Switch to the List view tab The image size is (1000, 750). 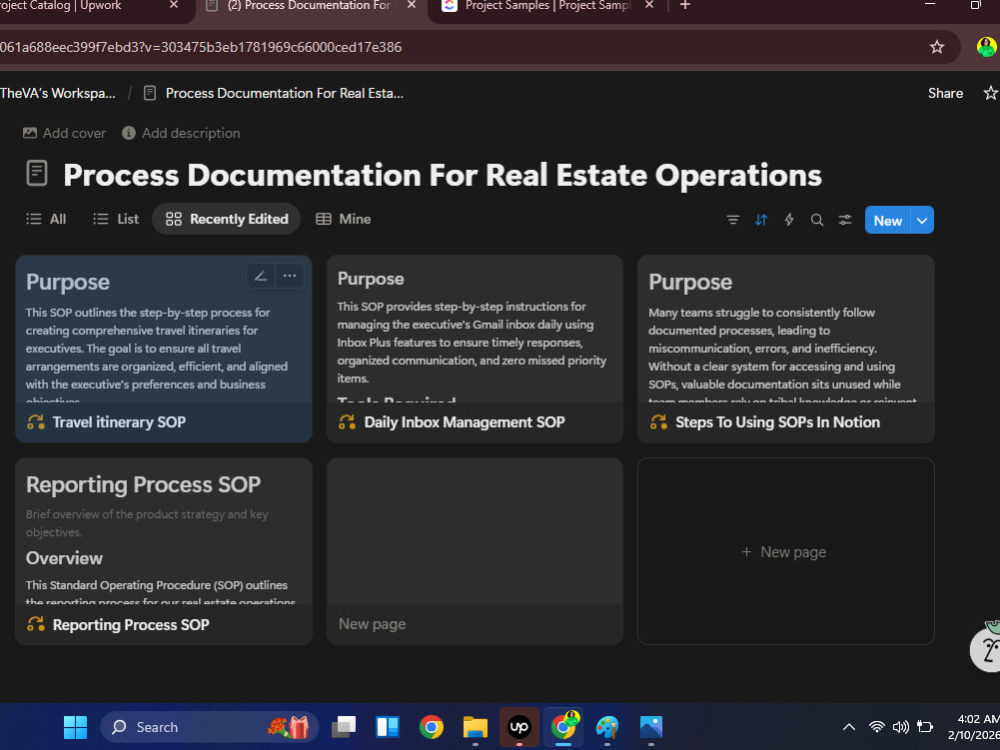[x=116, y=219]
